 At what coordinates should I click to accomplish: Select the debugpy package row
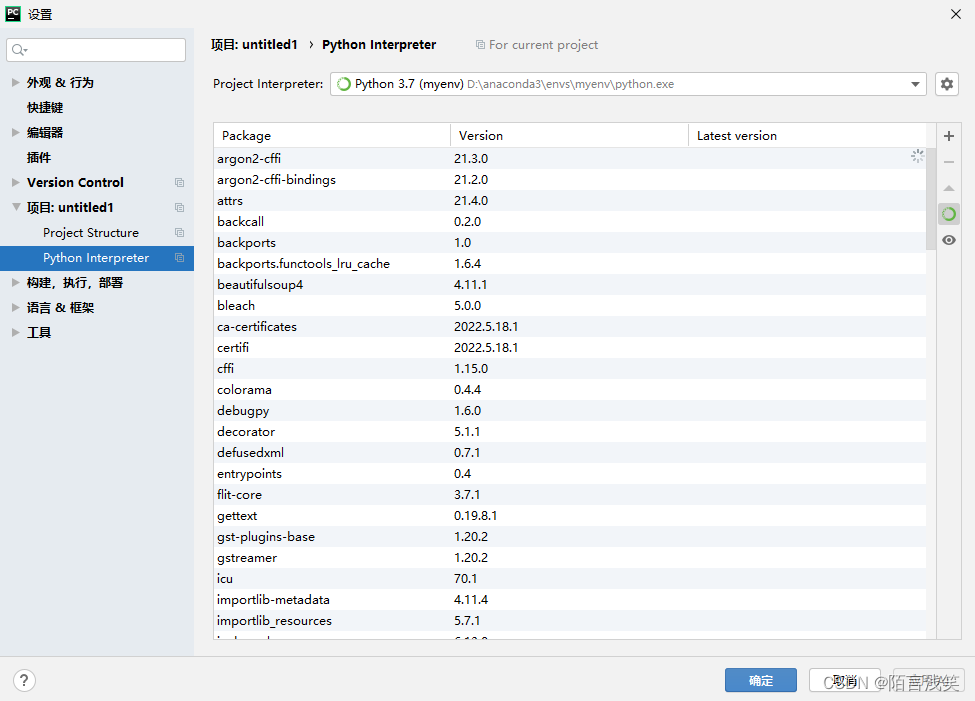[x=570, y=411]
